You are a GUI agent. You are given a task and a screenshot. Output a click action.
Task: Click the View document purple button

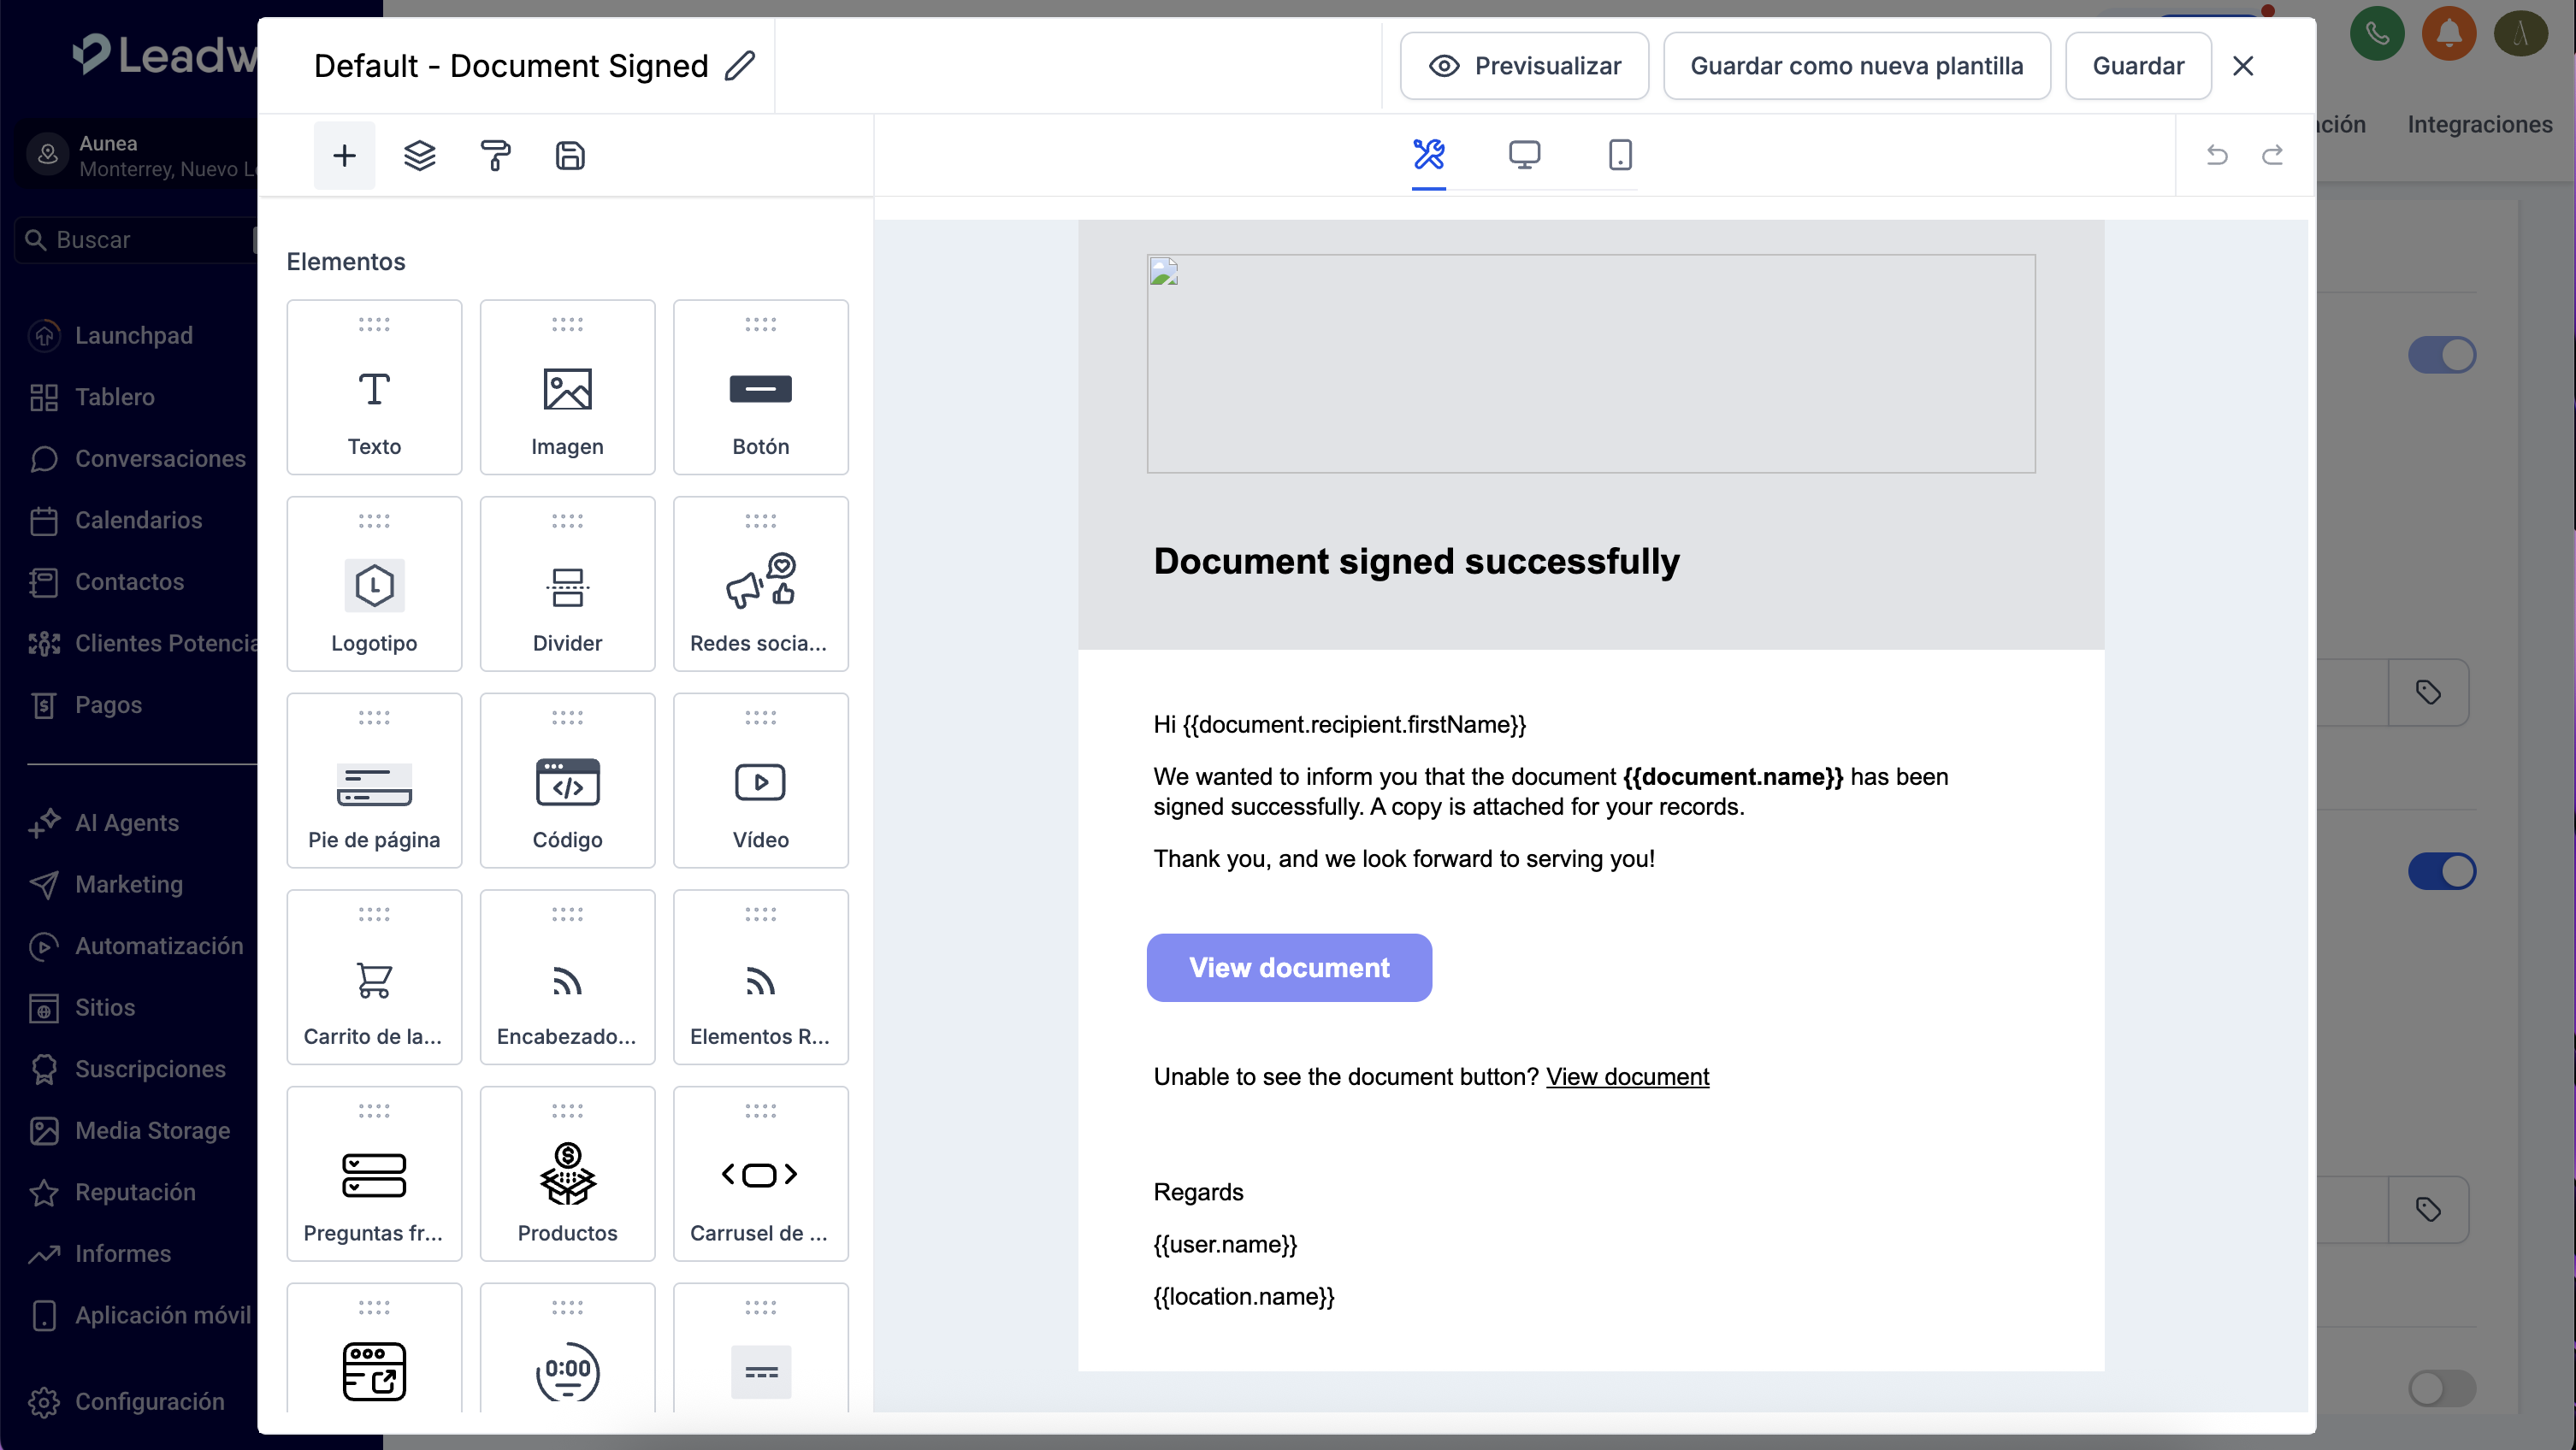pos(1289,968)
